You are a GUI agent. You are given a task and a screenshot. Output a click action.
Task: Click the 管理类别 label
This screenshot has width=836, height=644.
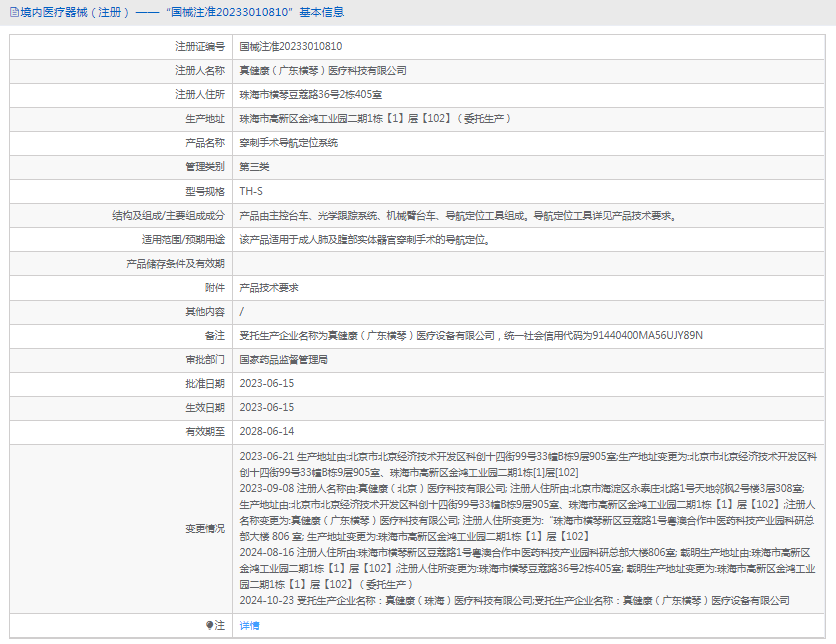205,167
